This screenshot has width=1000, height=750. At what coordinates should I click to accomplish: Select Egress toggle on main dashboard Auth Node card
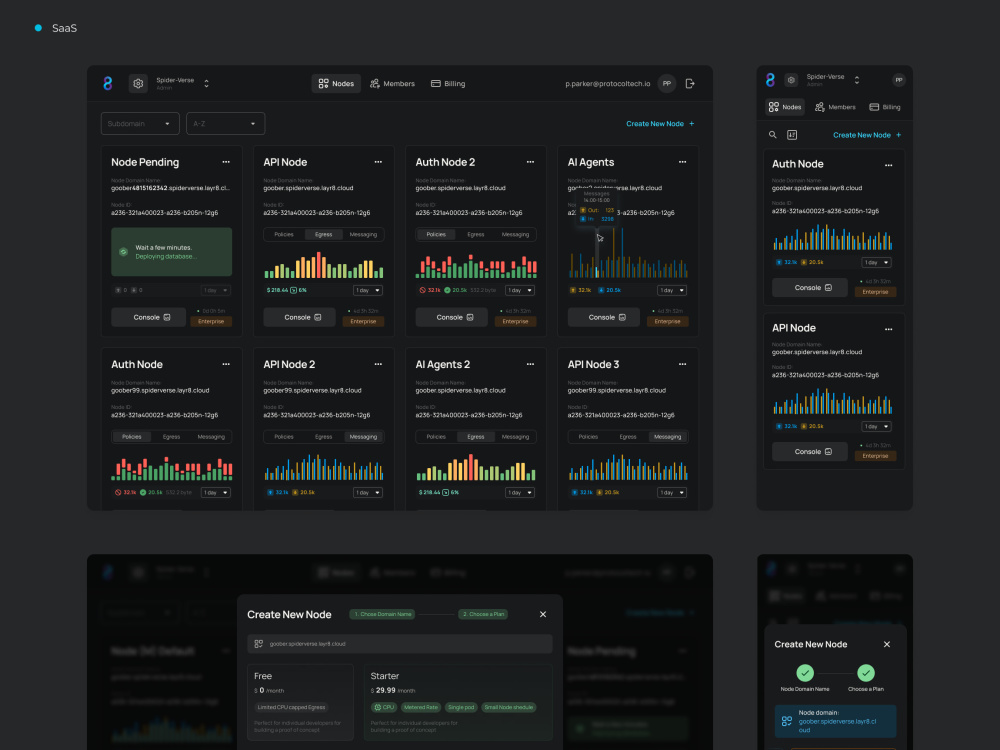point(171,437)
